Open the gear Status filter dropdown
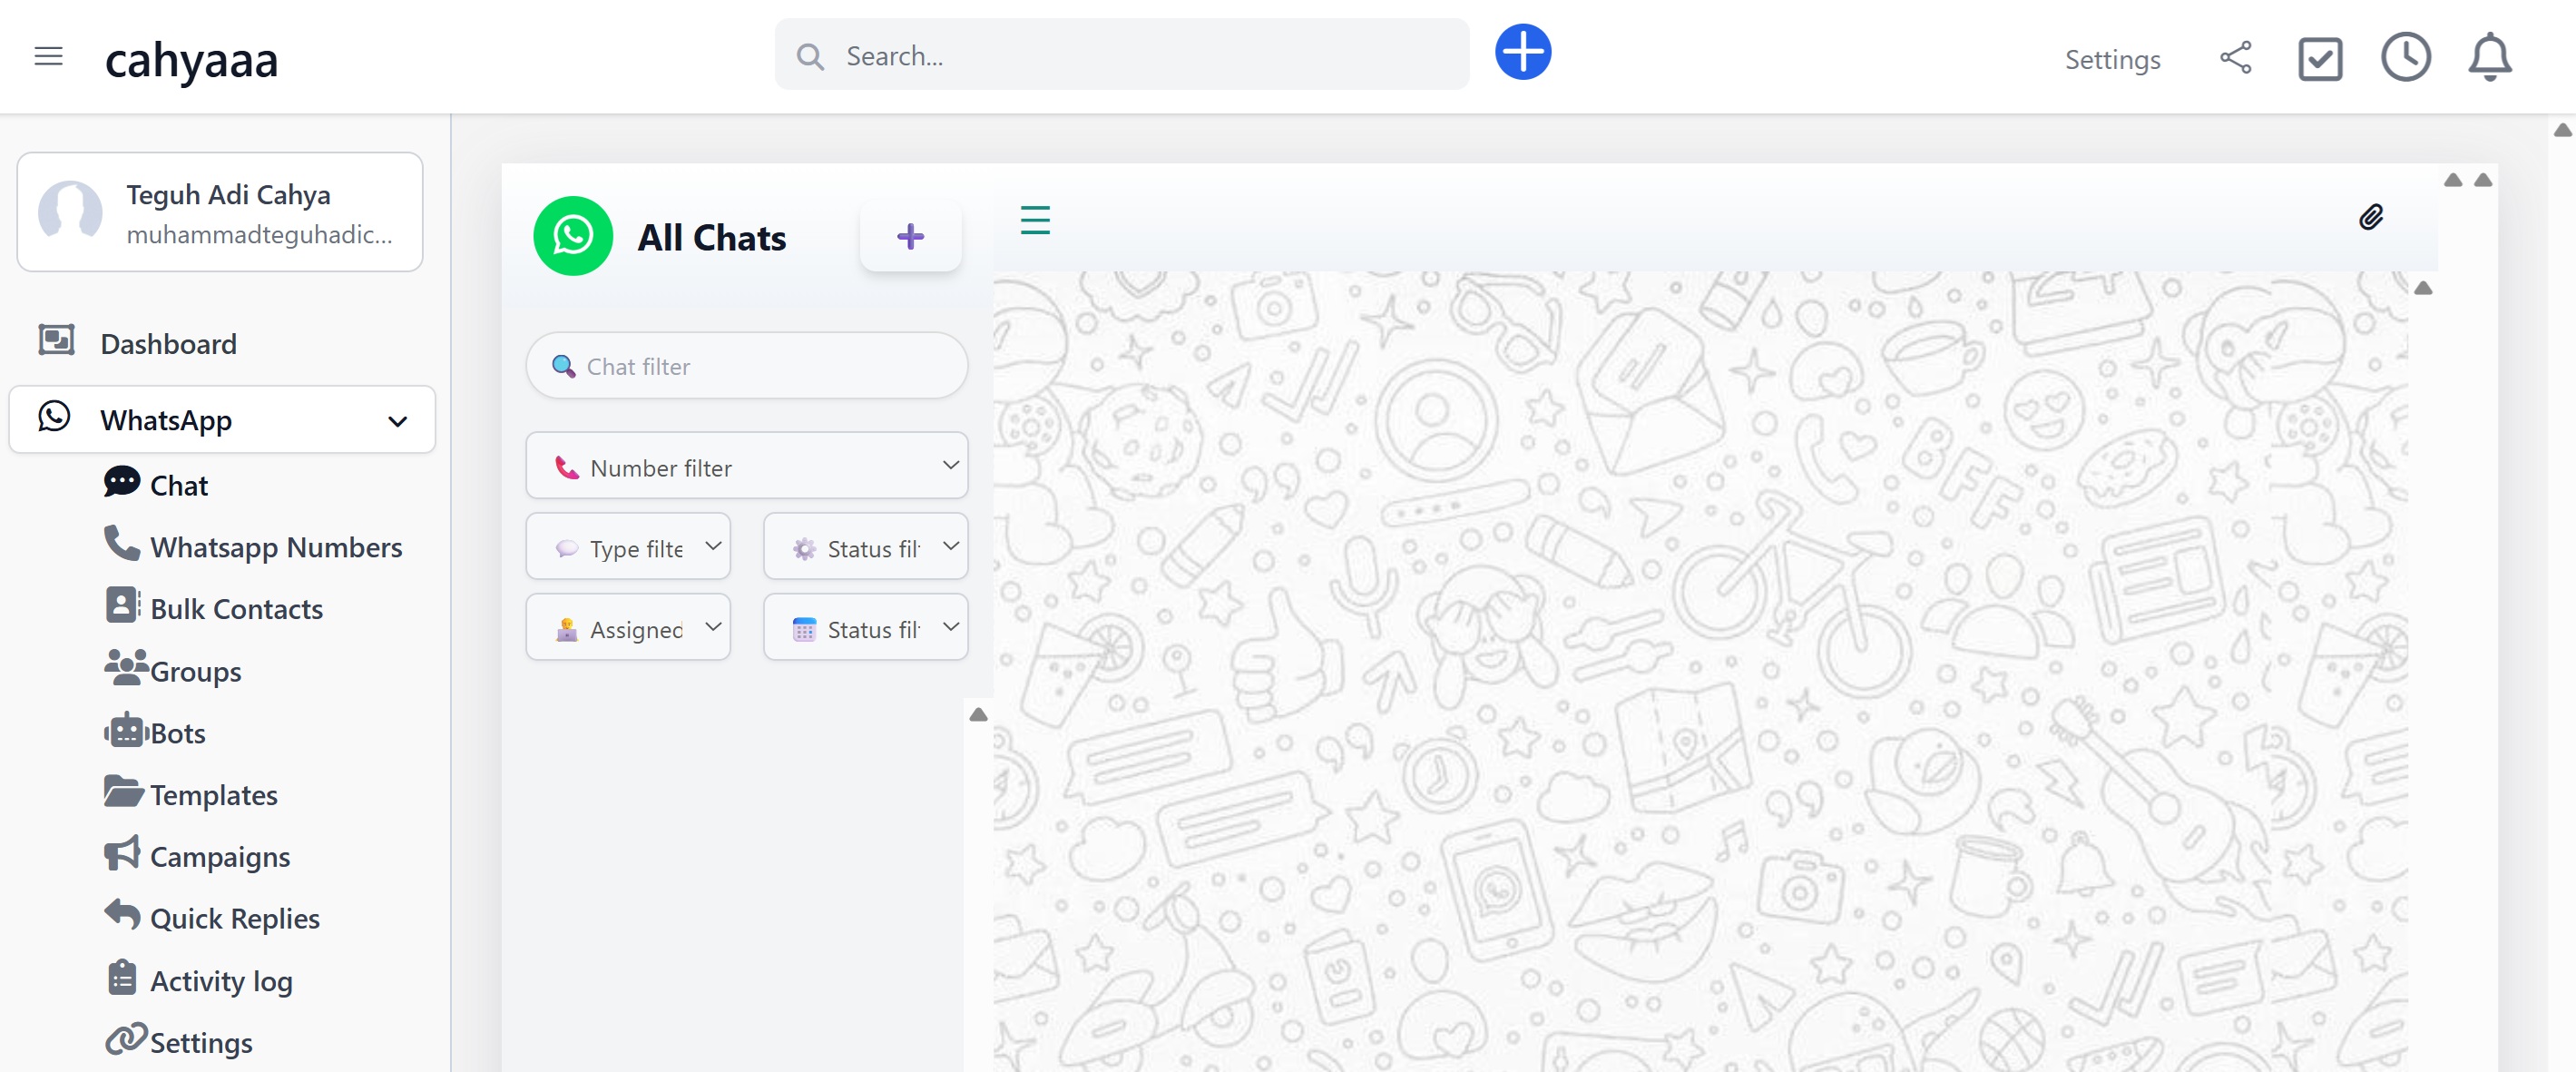Viewport: 2576px width, 1072px height. pos(865,547)
